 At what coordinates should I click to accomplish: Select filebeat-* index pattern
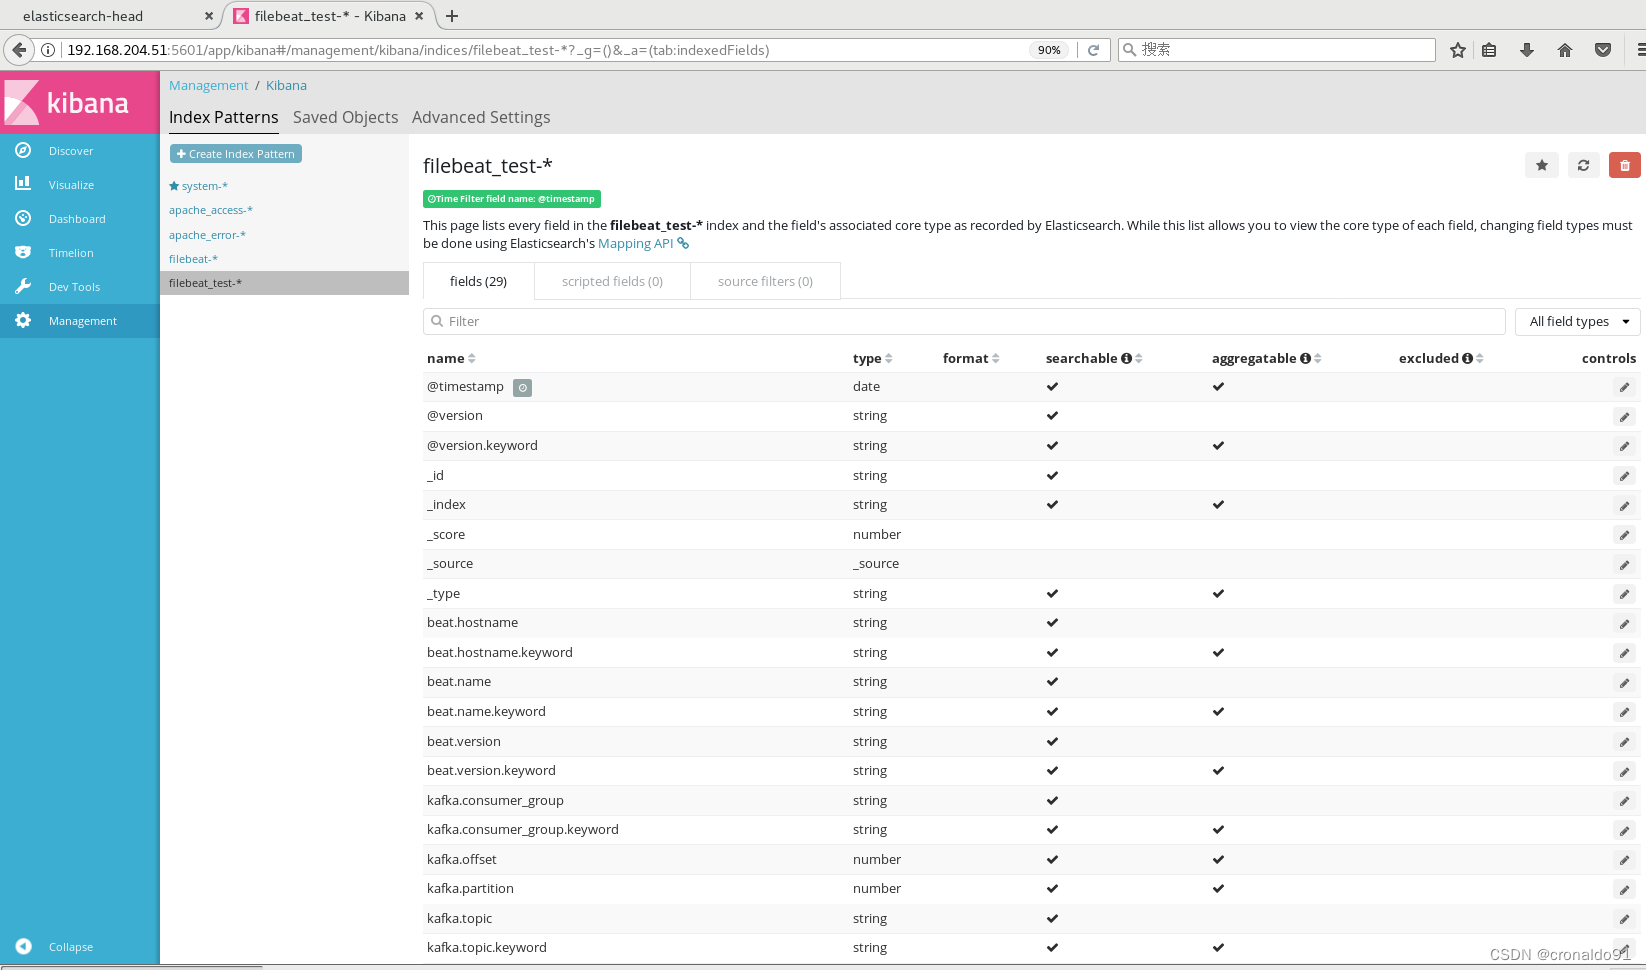click(193, 259)
